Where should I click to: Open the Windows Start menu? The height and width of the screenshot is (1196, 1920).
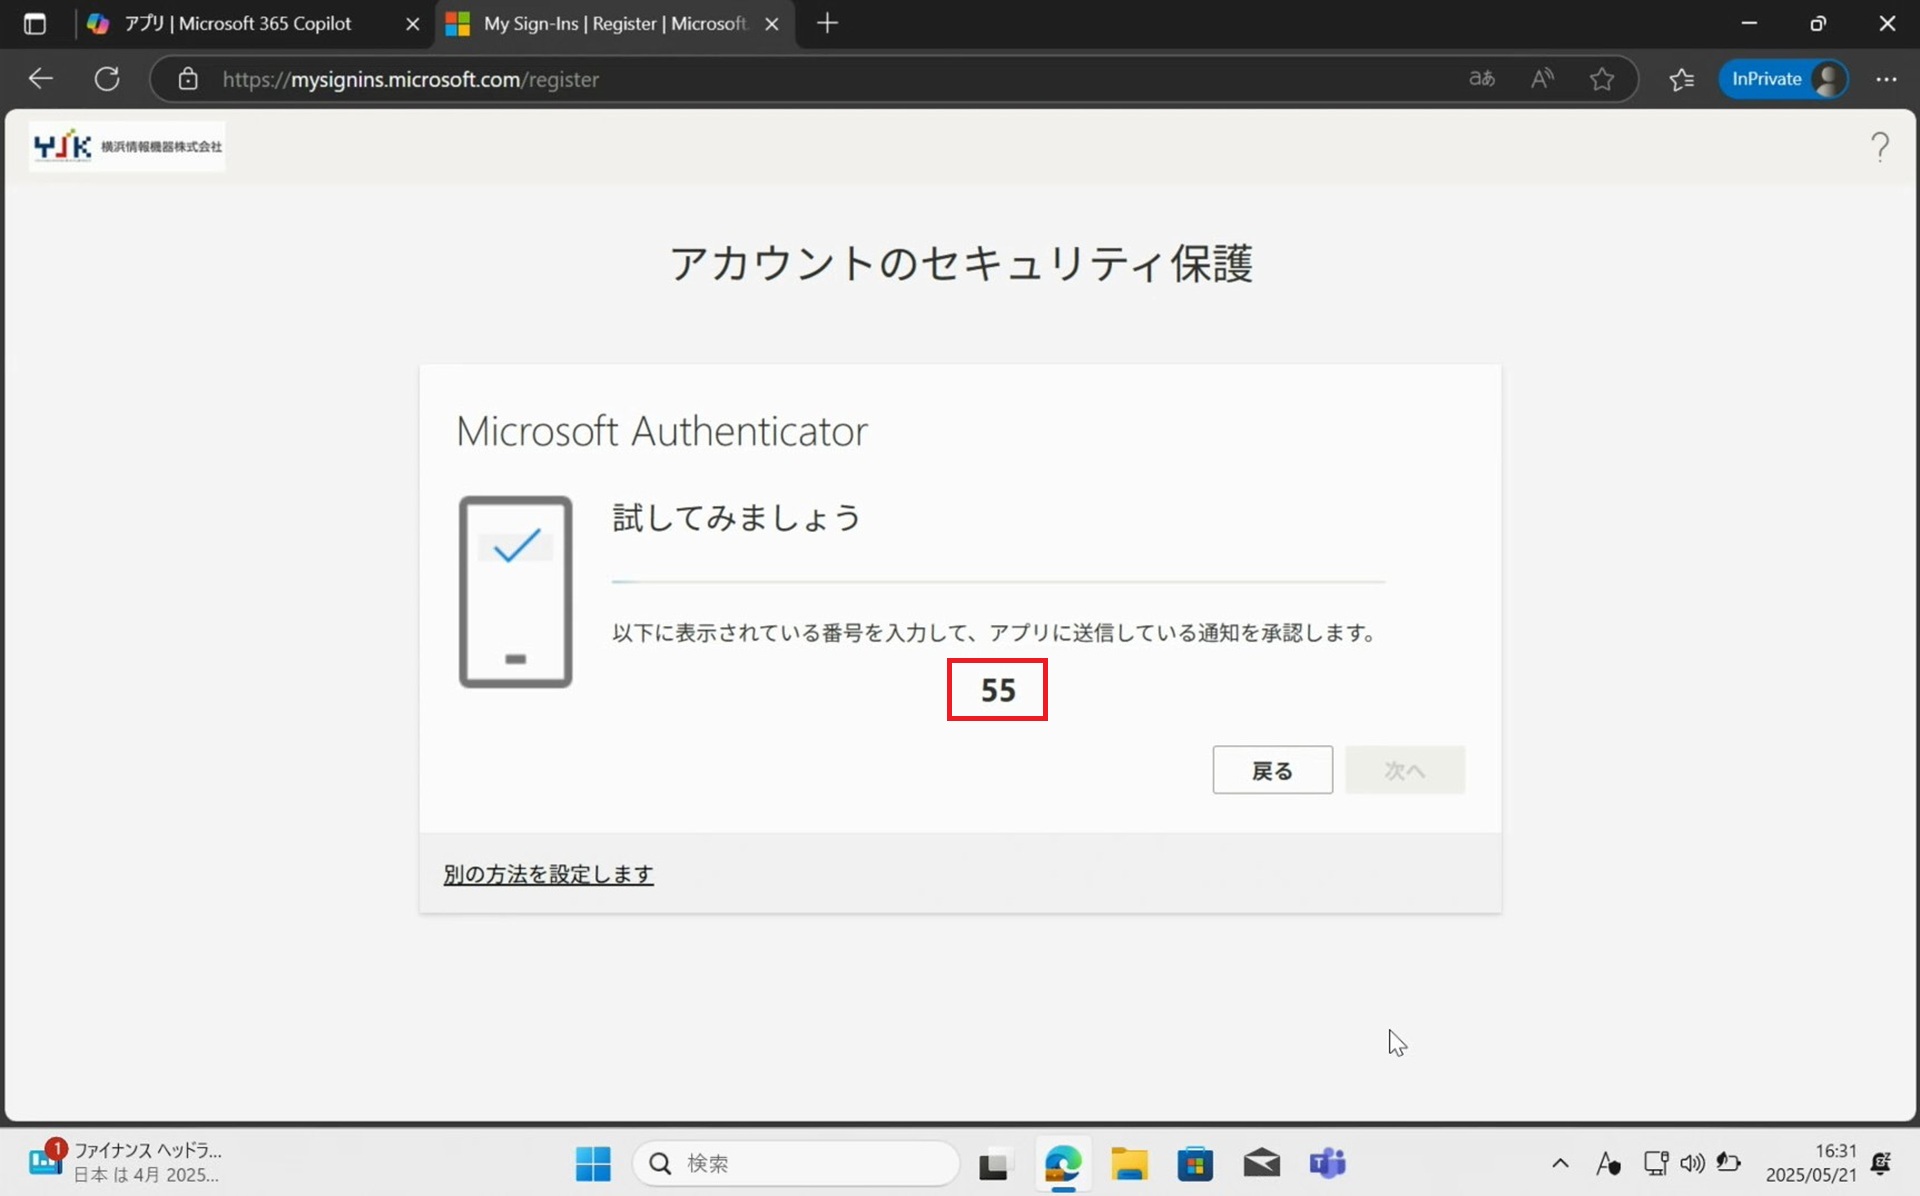point(593,1163)
